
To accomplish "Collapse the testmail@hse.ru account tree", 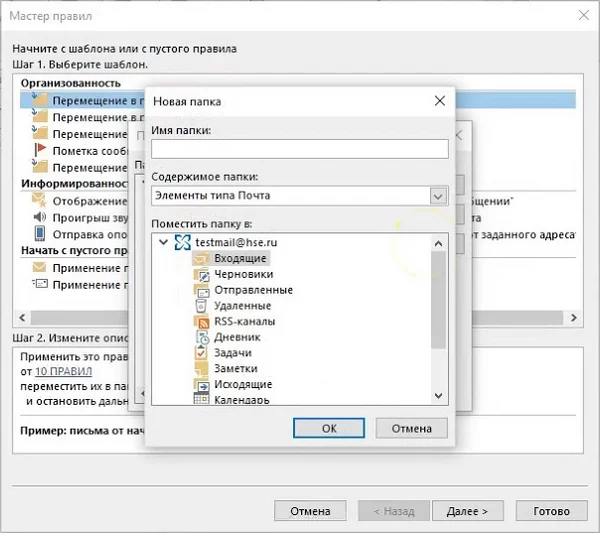I will [164, 242].
